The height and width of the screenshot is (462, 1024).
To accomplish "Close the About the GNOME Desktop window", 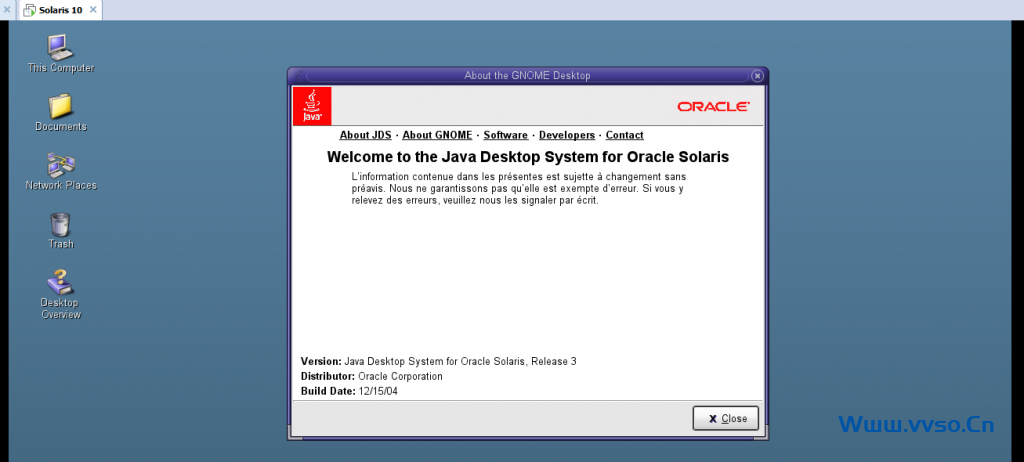I will click(x=757, y=76).
